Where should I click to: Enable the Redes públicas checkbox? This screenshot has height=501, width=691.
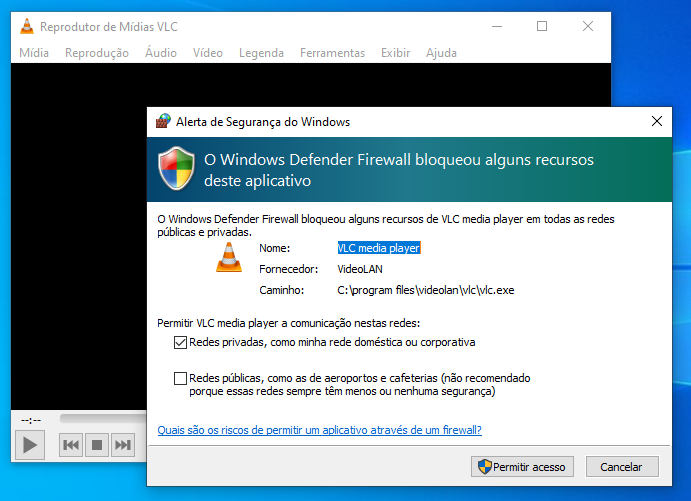point(180,378)
